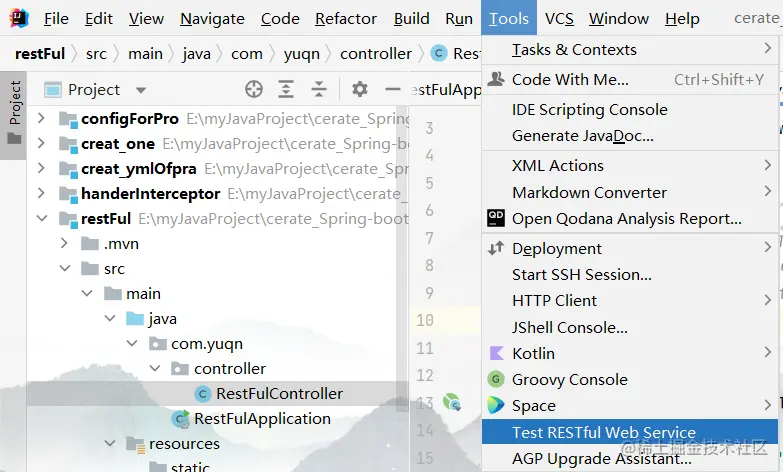Open XML Actions submenu
The height and width of the screenshot is (472, 783).
click(x=630, y=165)
